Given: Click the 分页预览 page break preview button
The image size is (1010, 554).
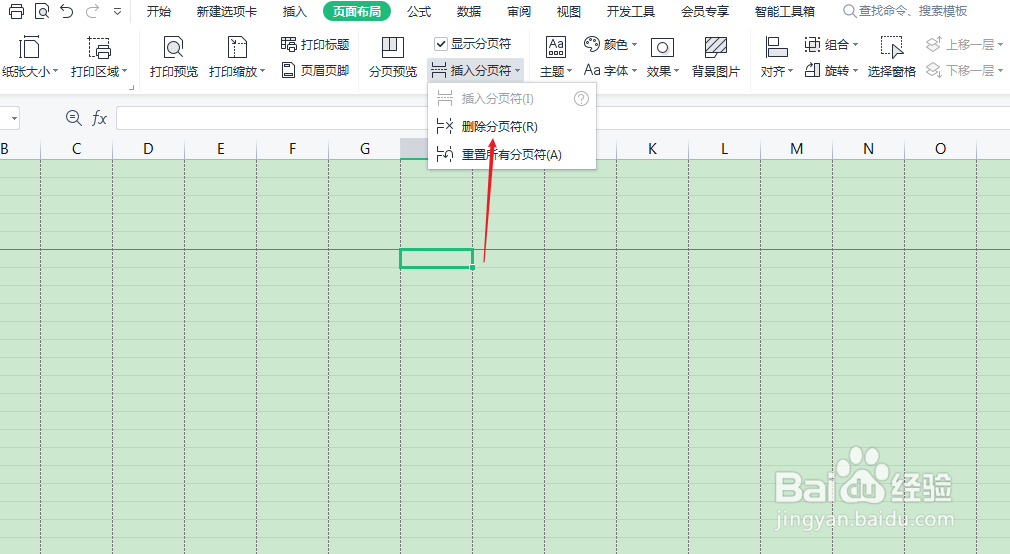Looking at the screenshot, I should coord(393,57).
